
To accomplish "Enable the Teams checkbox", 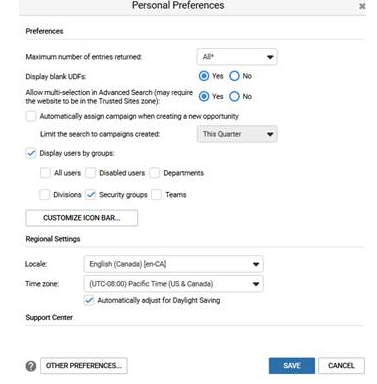I will coord(156,195).
